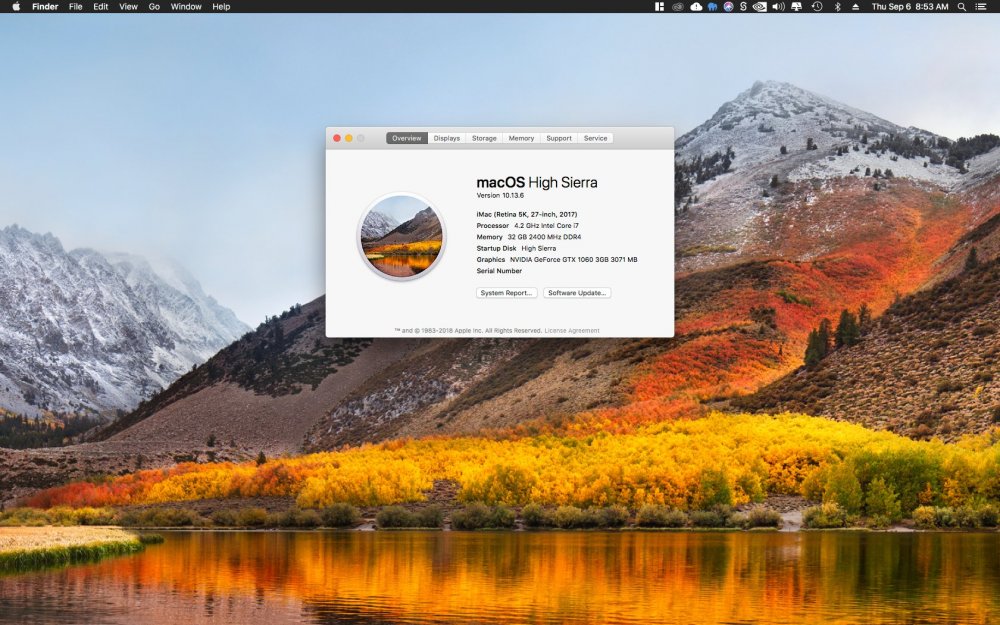Minimize the About This Mac window
1000x625 pixels.
(349, 138)
